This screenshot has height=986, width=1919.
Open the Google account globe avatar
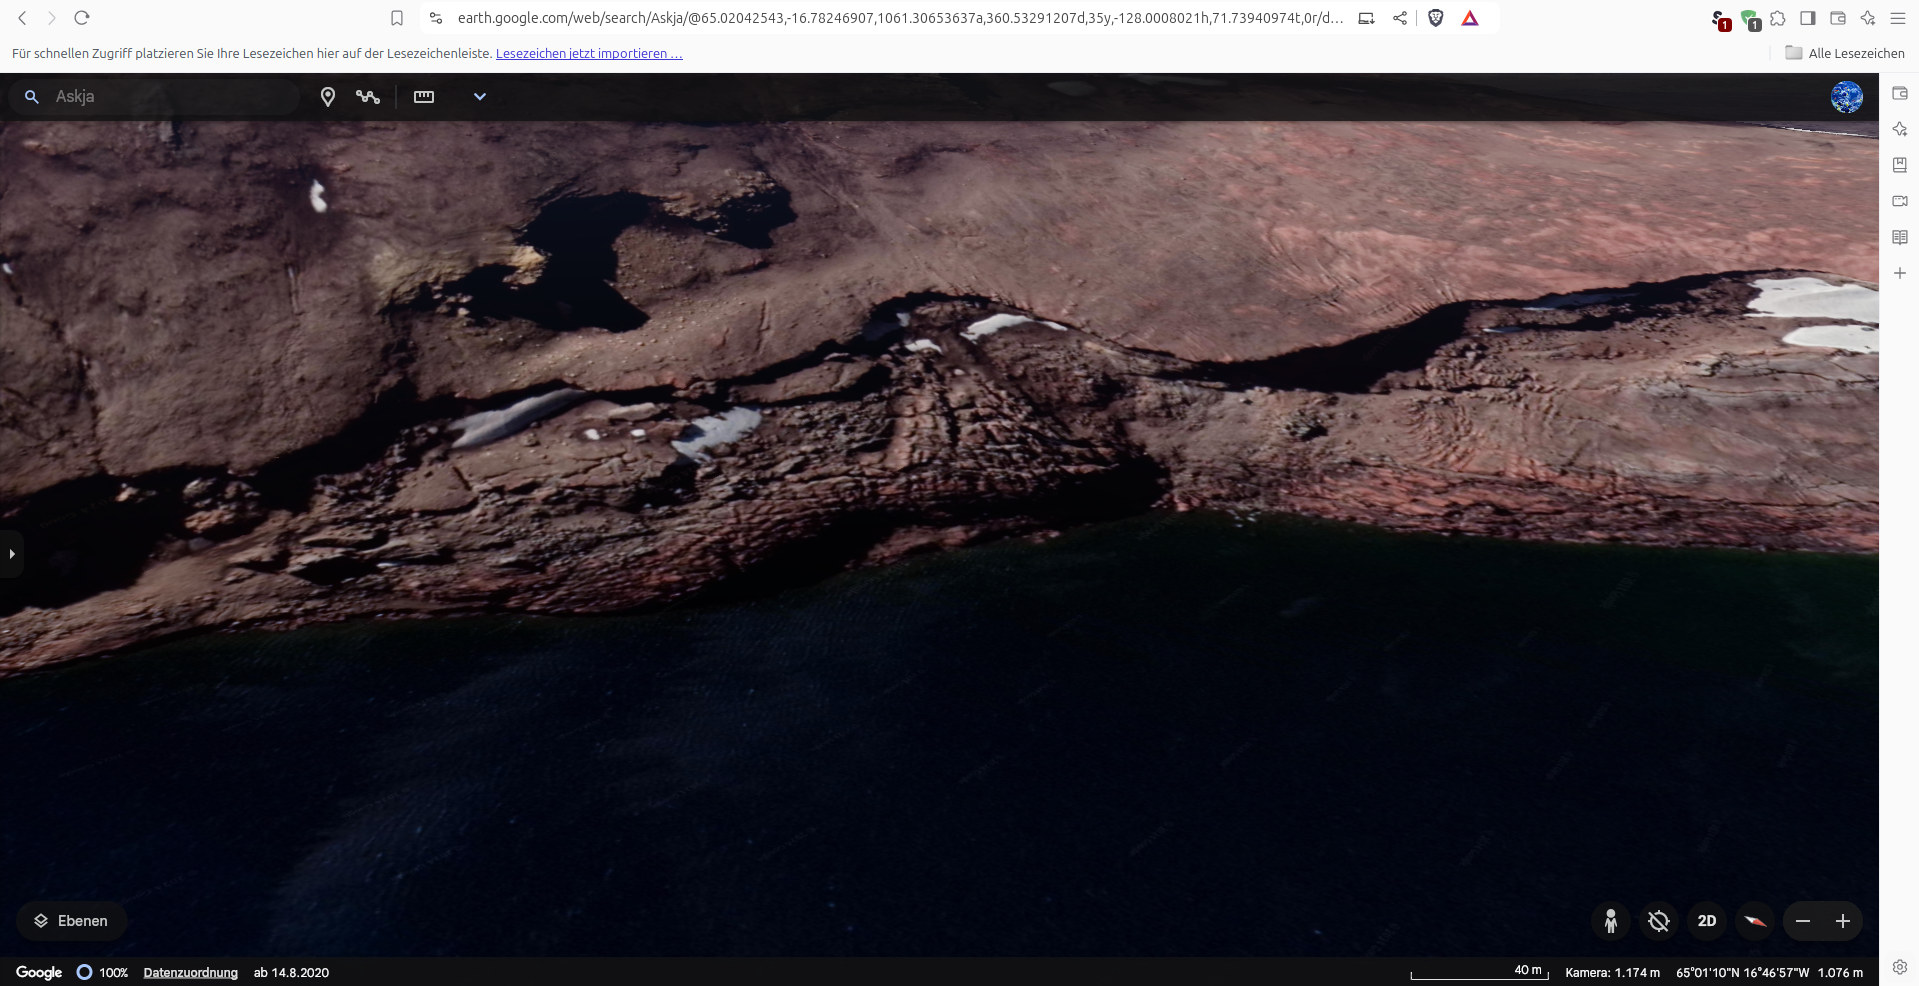[x=1846, y=97]
